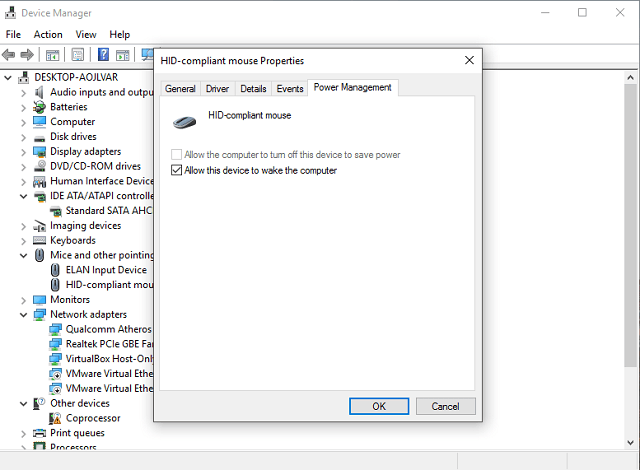Click Cancel in the mouse Properties dialog
640x470 pixels.
click(x=445, y=406)
